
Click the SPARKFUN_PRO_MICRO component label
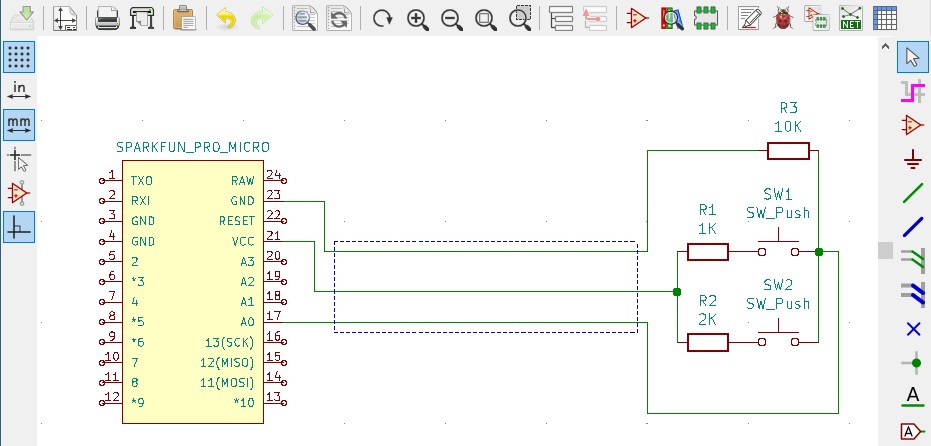[x=193, y=147]
